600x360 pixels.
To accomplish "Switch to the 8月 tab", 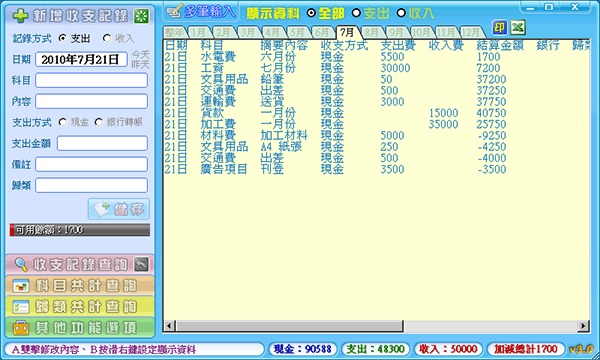I will (x=372, y=32).
